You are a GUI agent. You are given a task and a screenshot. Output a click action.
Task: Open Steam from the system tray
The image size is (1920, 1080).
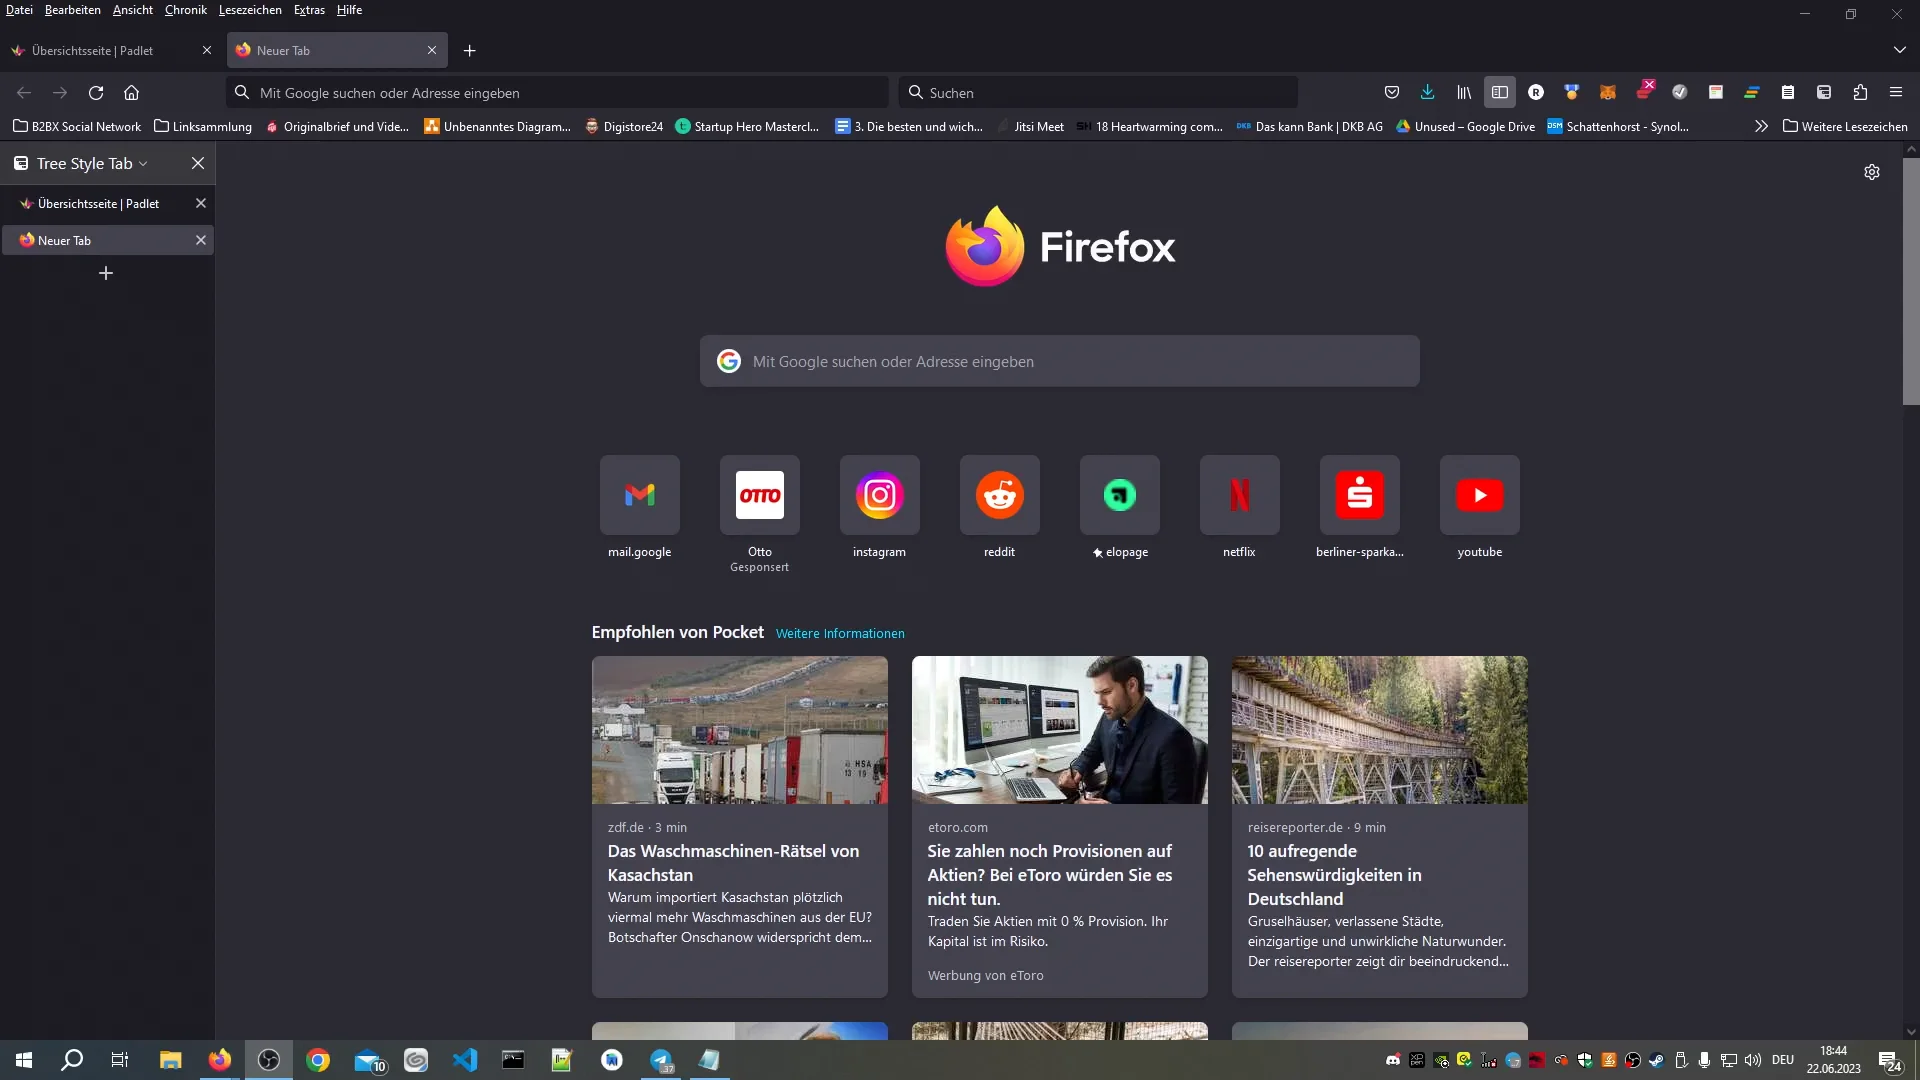1656,1060
